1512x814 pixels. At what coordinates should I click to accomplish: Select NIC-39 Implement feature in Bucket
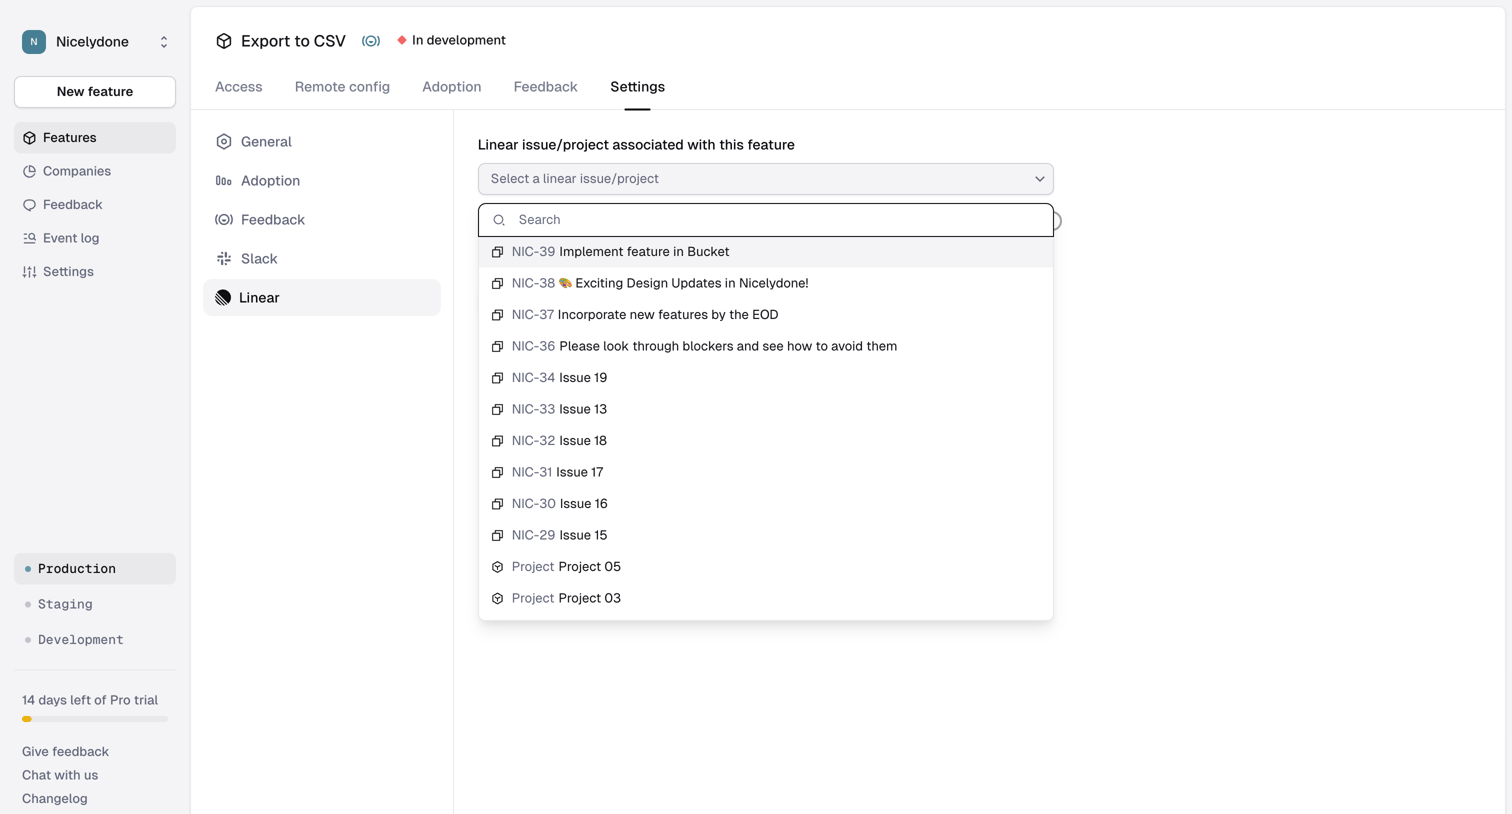[766, 252]
